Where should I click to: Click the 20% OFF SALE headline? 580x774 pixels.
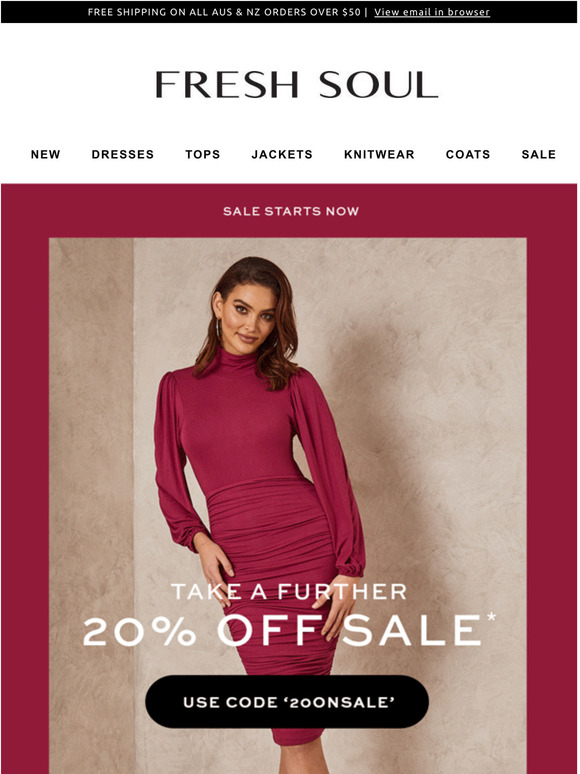[281, 630]
